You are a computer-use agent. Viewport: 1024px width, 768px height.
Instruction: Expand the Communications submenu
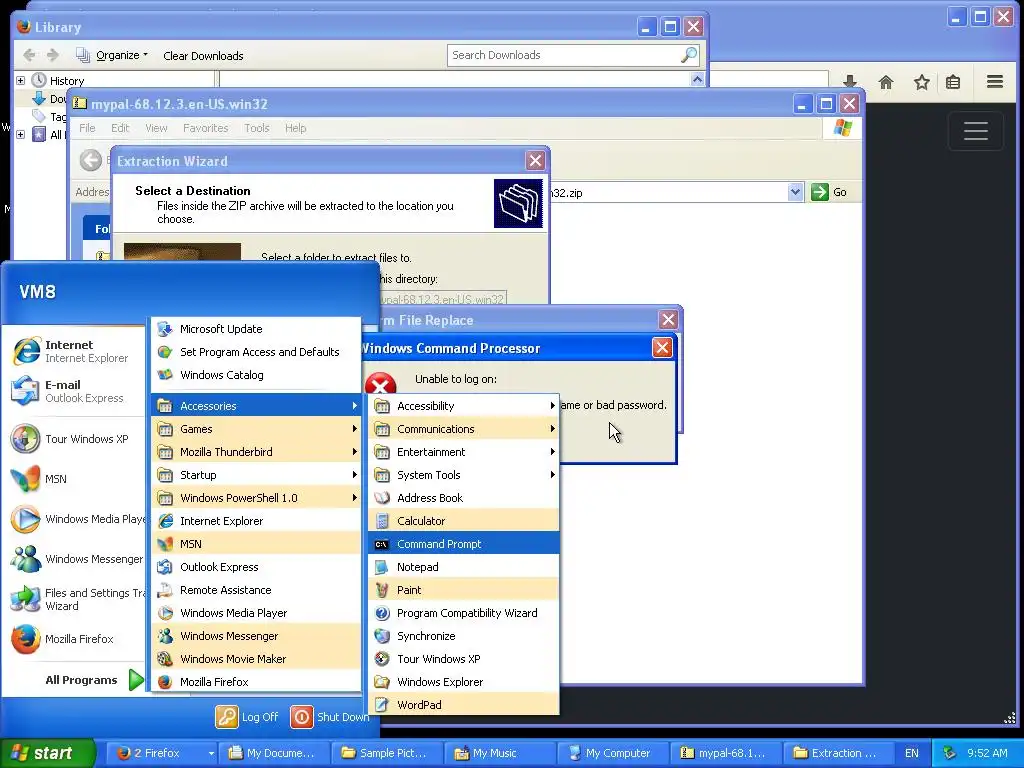tap(464, 429)
